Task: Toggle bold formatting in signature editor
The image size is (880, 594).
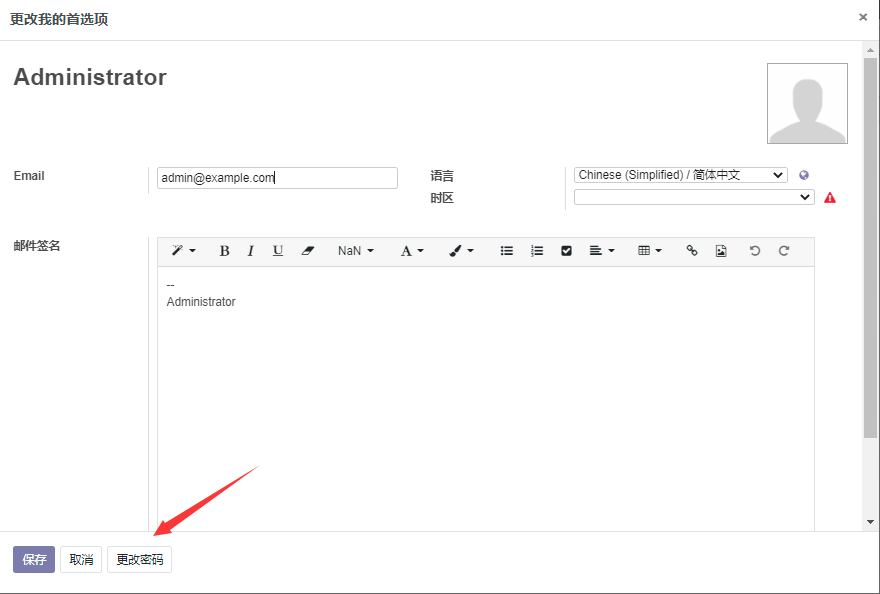Action: pyautogui.click(x=224, y=251)
